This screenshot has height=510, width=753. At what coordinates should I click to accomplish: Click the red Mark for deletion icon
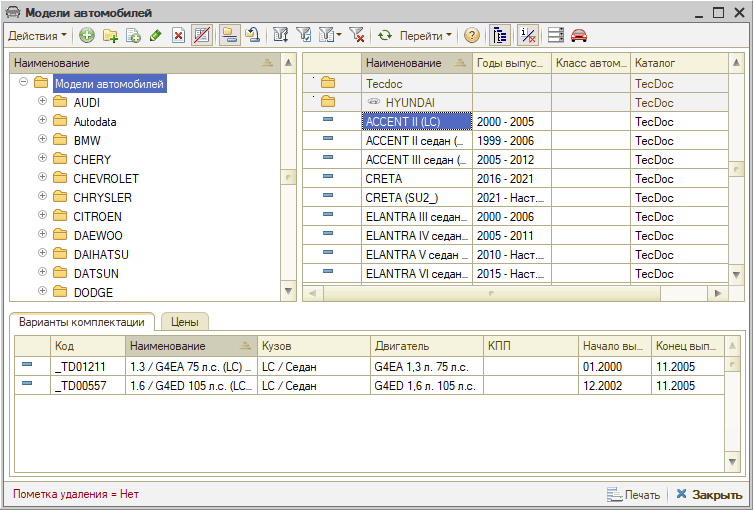pyautogui.click(x=178, y=35)
